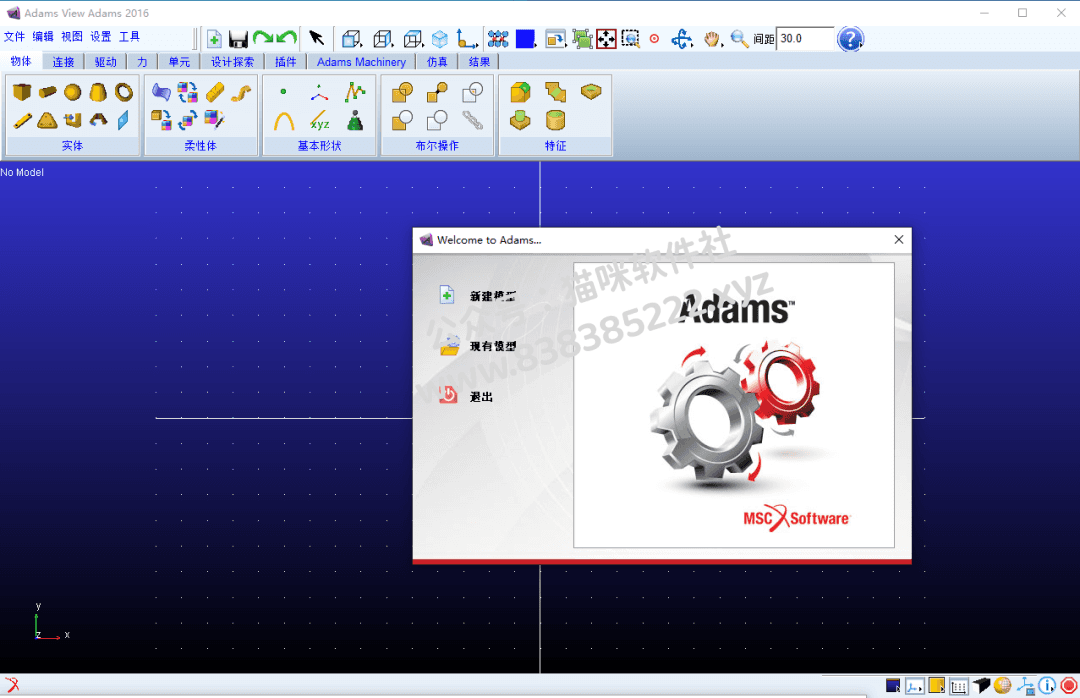1080x698 pixels.
Task: Click the Fit View toolbar icon
Action: (x=606, y=39)
